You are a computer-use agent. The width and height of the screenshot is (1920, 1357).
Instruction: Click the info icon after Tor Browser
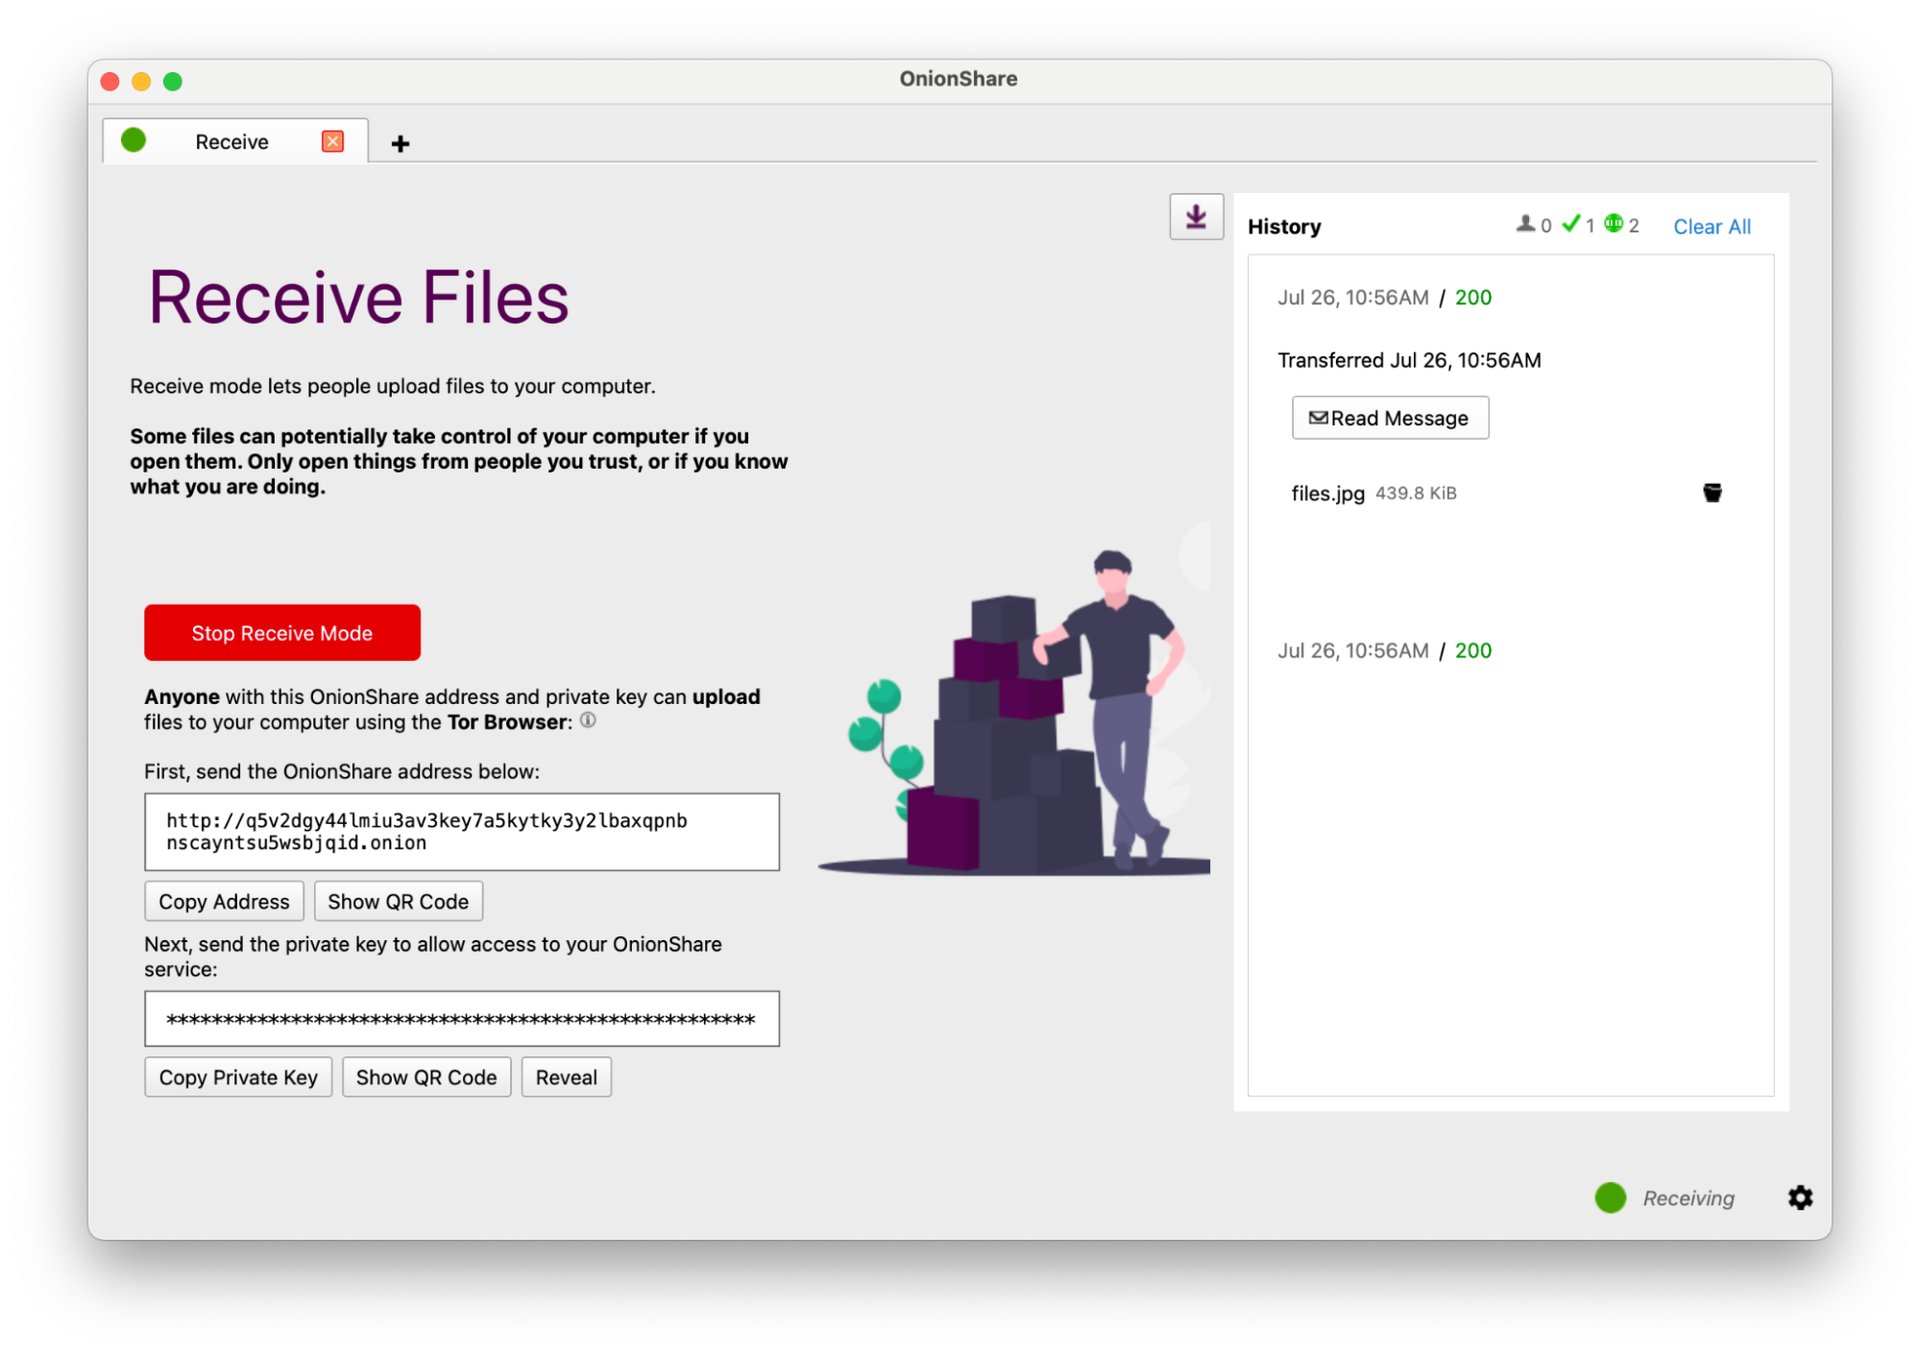588,720
